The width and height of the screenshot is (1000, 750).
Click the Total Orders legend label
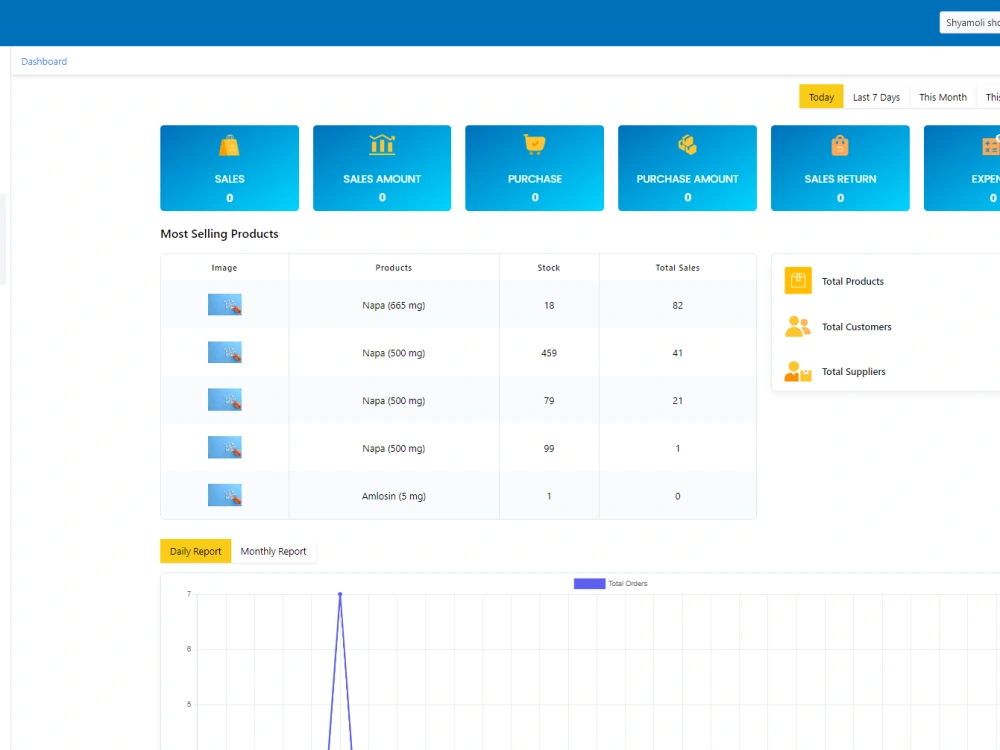pyautogui.click(x=628, y=584)
